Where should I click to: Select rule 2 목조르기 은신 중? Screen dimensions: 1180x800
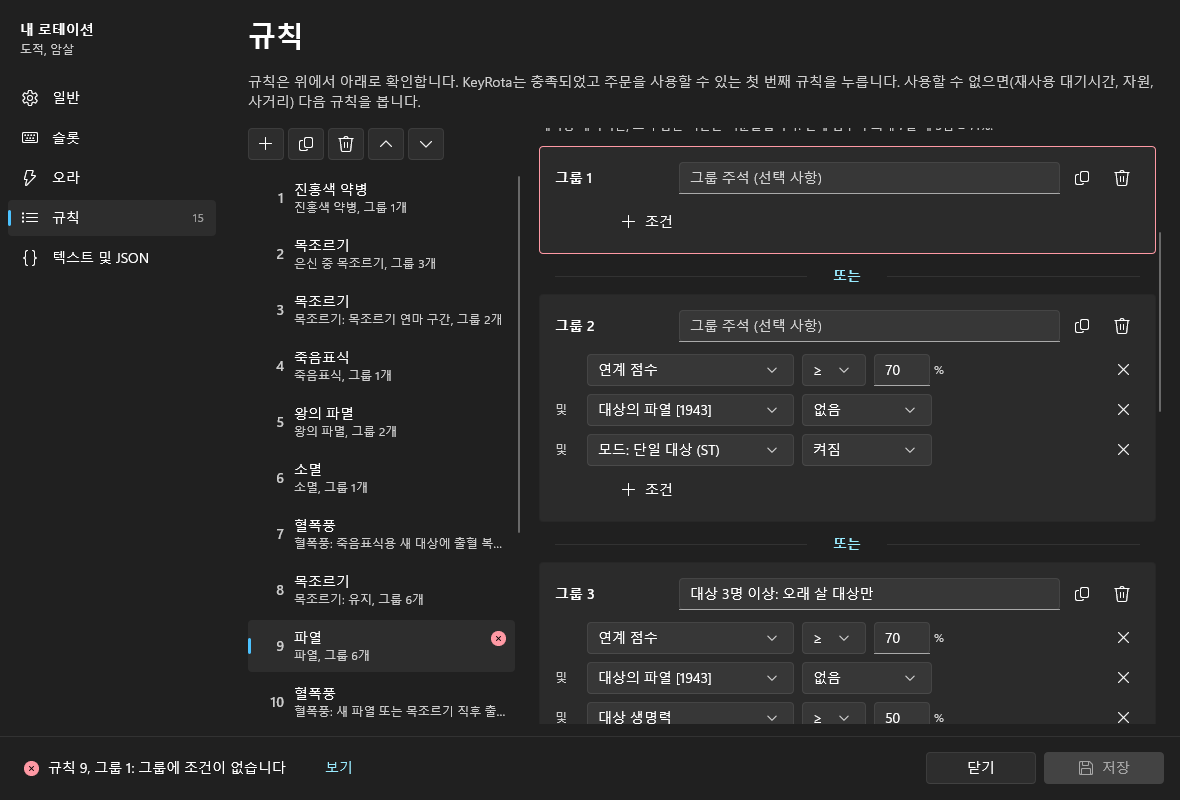click(x=382, y=254)
